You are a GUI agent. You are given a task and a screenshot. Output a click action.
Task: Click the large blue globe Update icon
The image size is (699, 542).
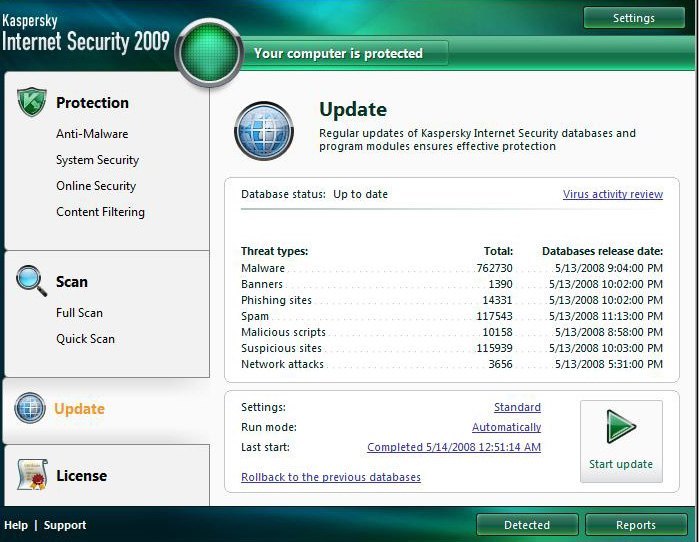(264, 131)
